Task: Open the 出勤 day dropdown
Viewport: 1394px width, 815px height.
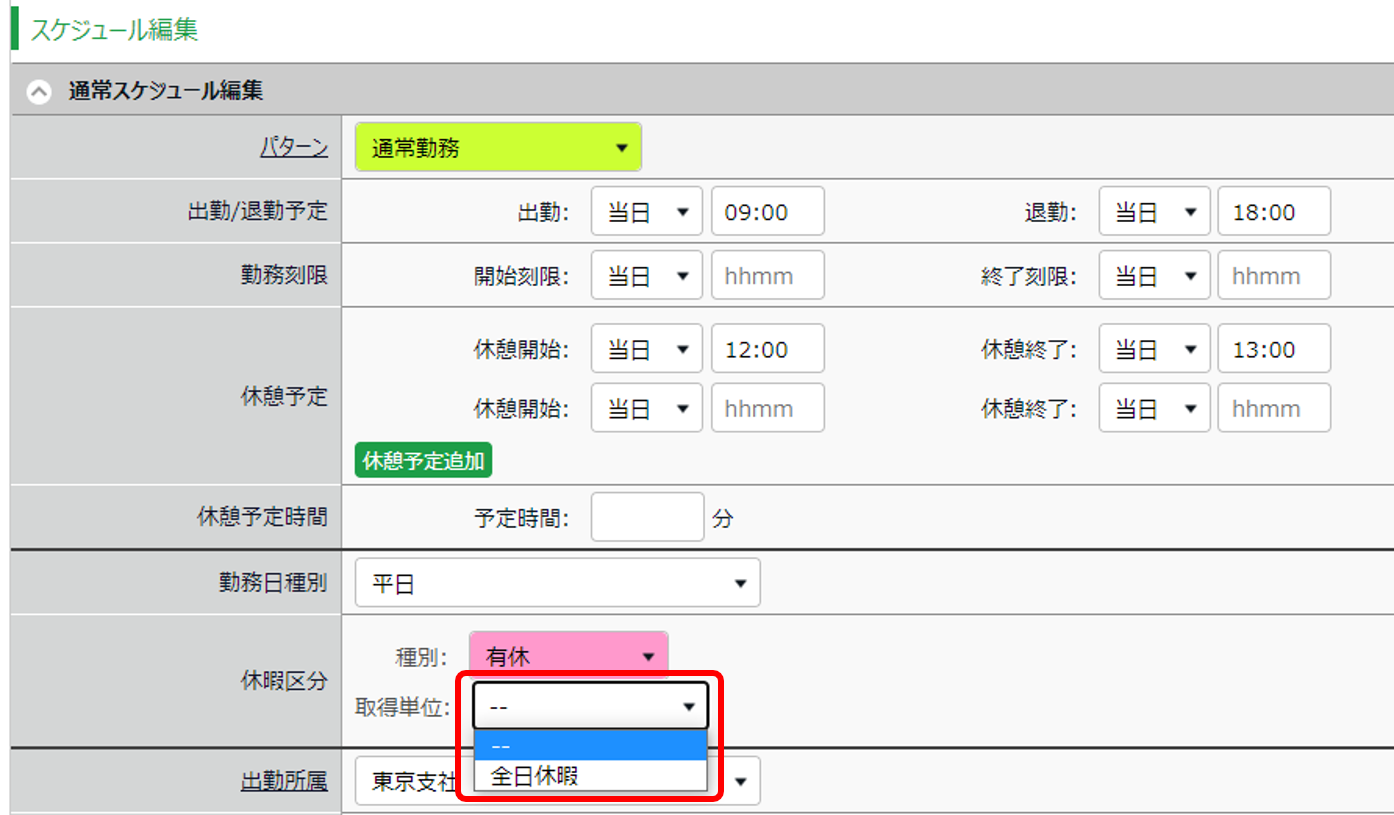Action: pos(646,212)
